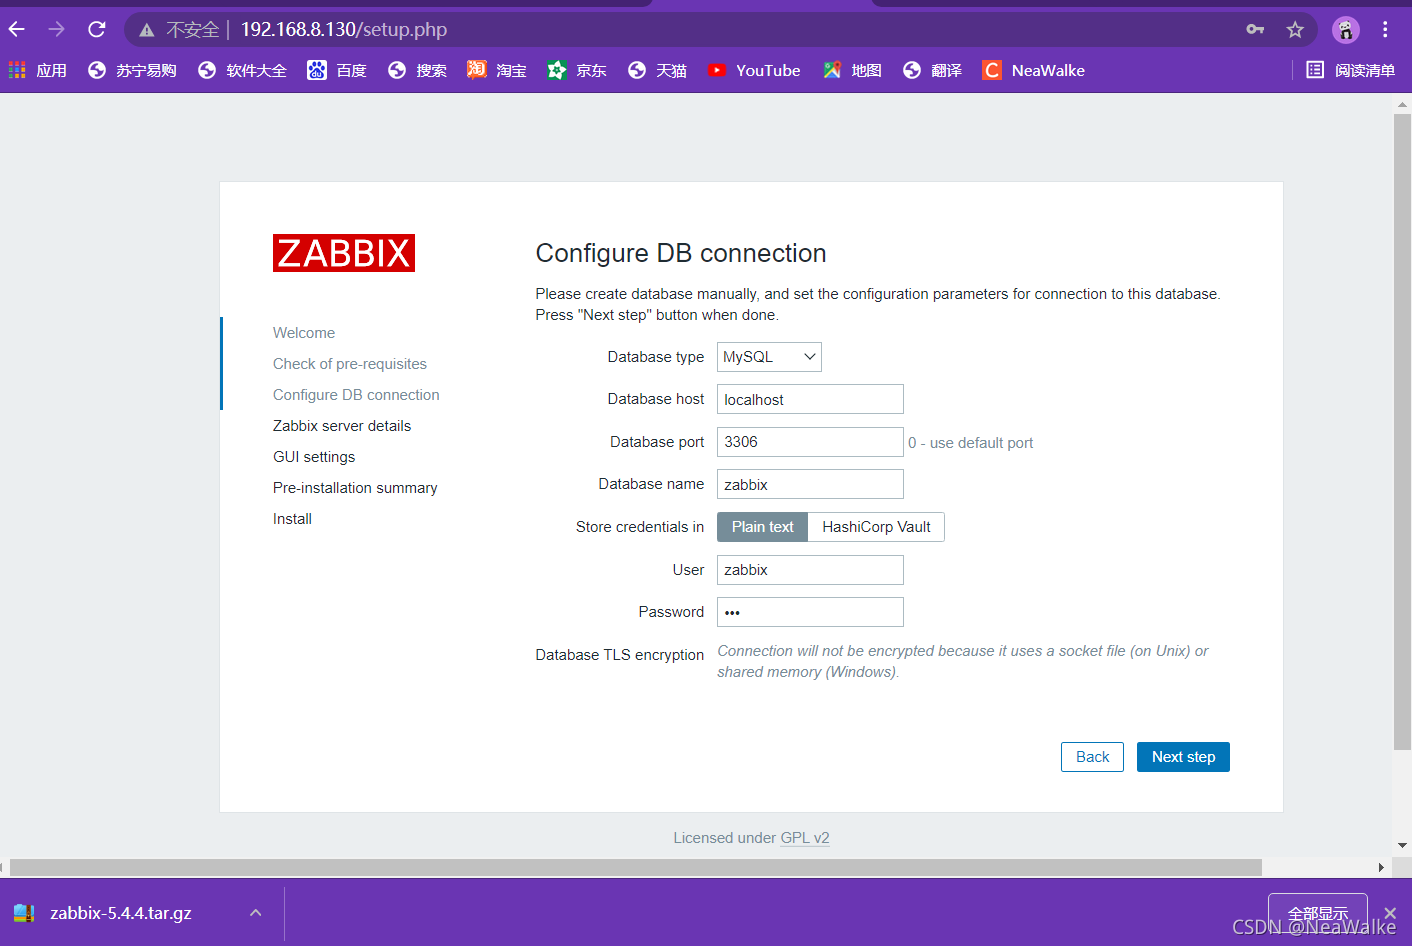Go to Check of pre-requisites step
The height and width of the screenshot is (946, 1412).
click(x=350, y=364)
